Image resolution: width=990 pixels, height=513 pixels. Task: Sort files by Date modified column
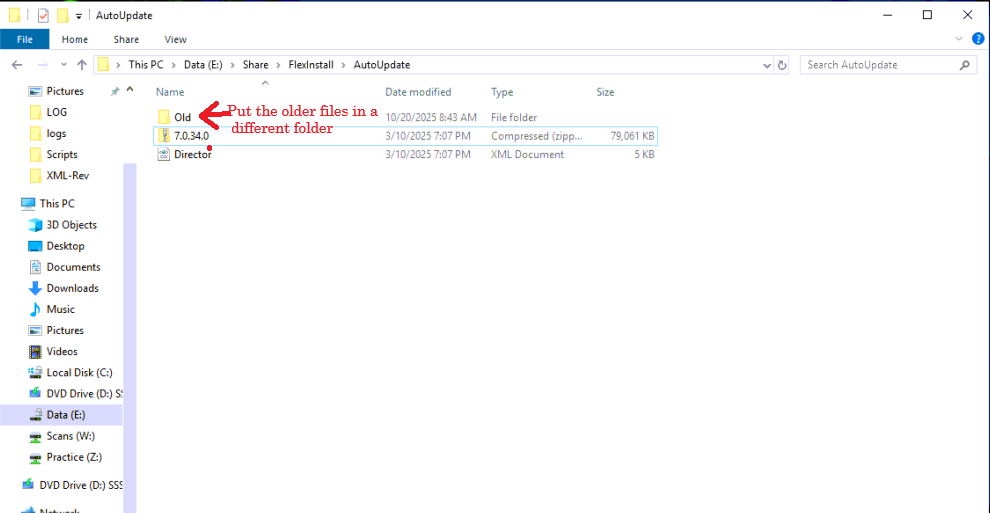point(418,92)
